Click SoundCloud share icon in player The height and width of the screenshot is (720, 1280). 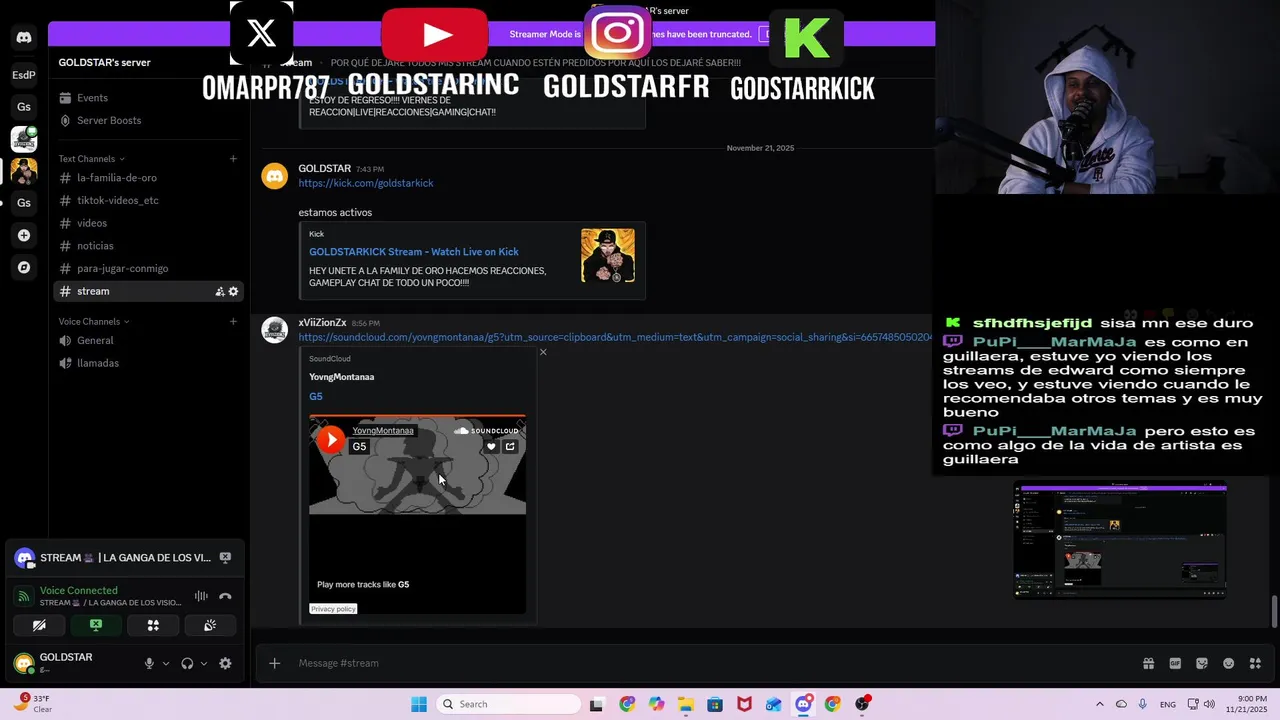click(510, 446)
